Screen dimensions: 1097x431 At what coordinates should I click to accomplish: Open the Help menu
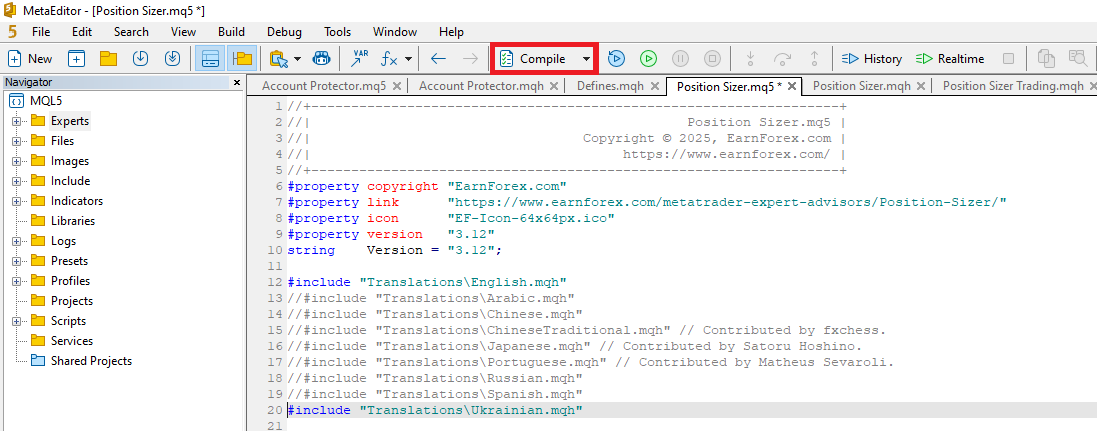click(x=451, y=31)
